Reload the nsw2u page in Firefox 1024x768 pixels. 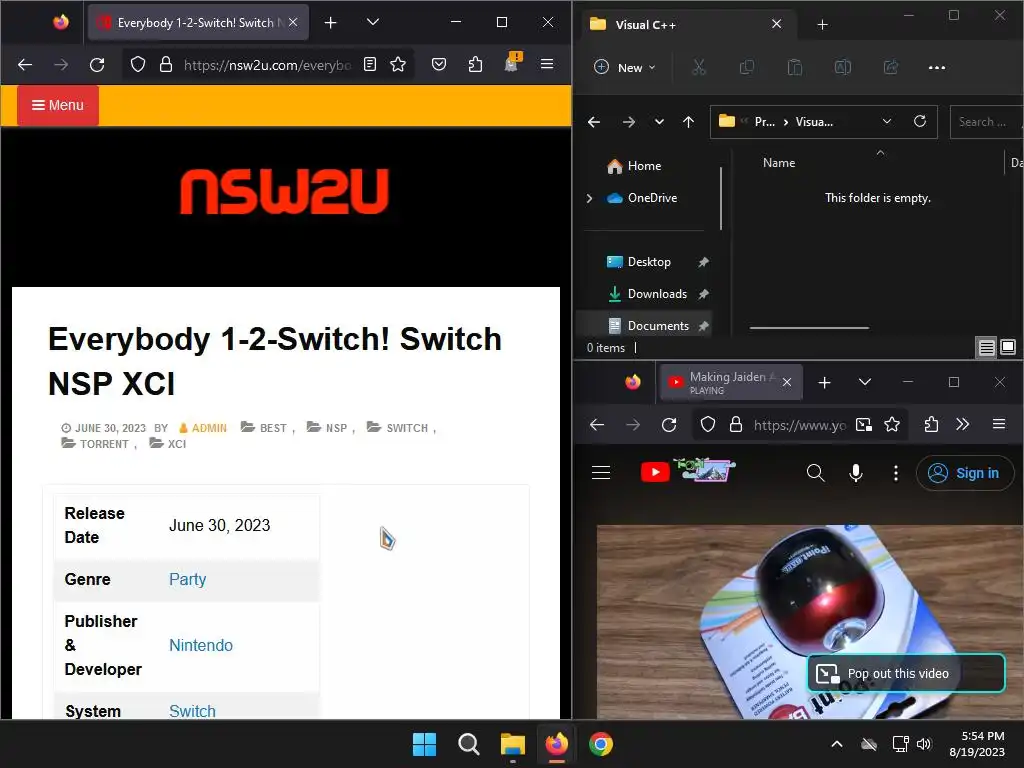point(97,65)
